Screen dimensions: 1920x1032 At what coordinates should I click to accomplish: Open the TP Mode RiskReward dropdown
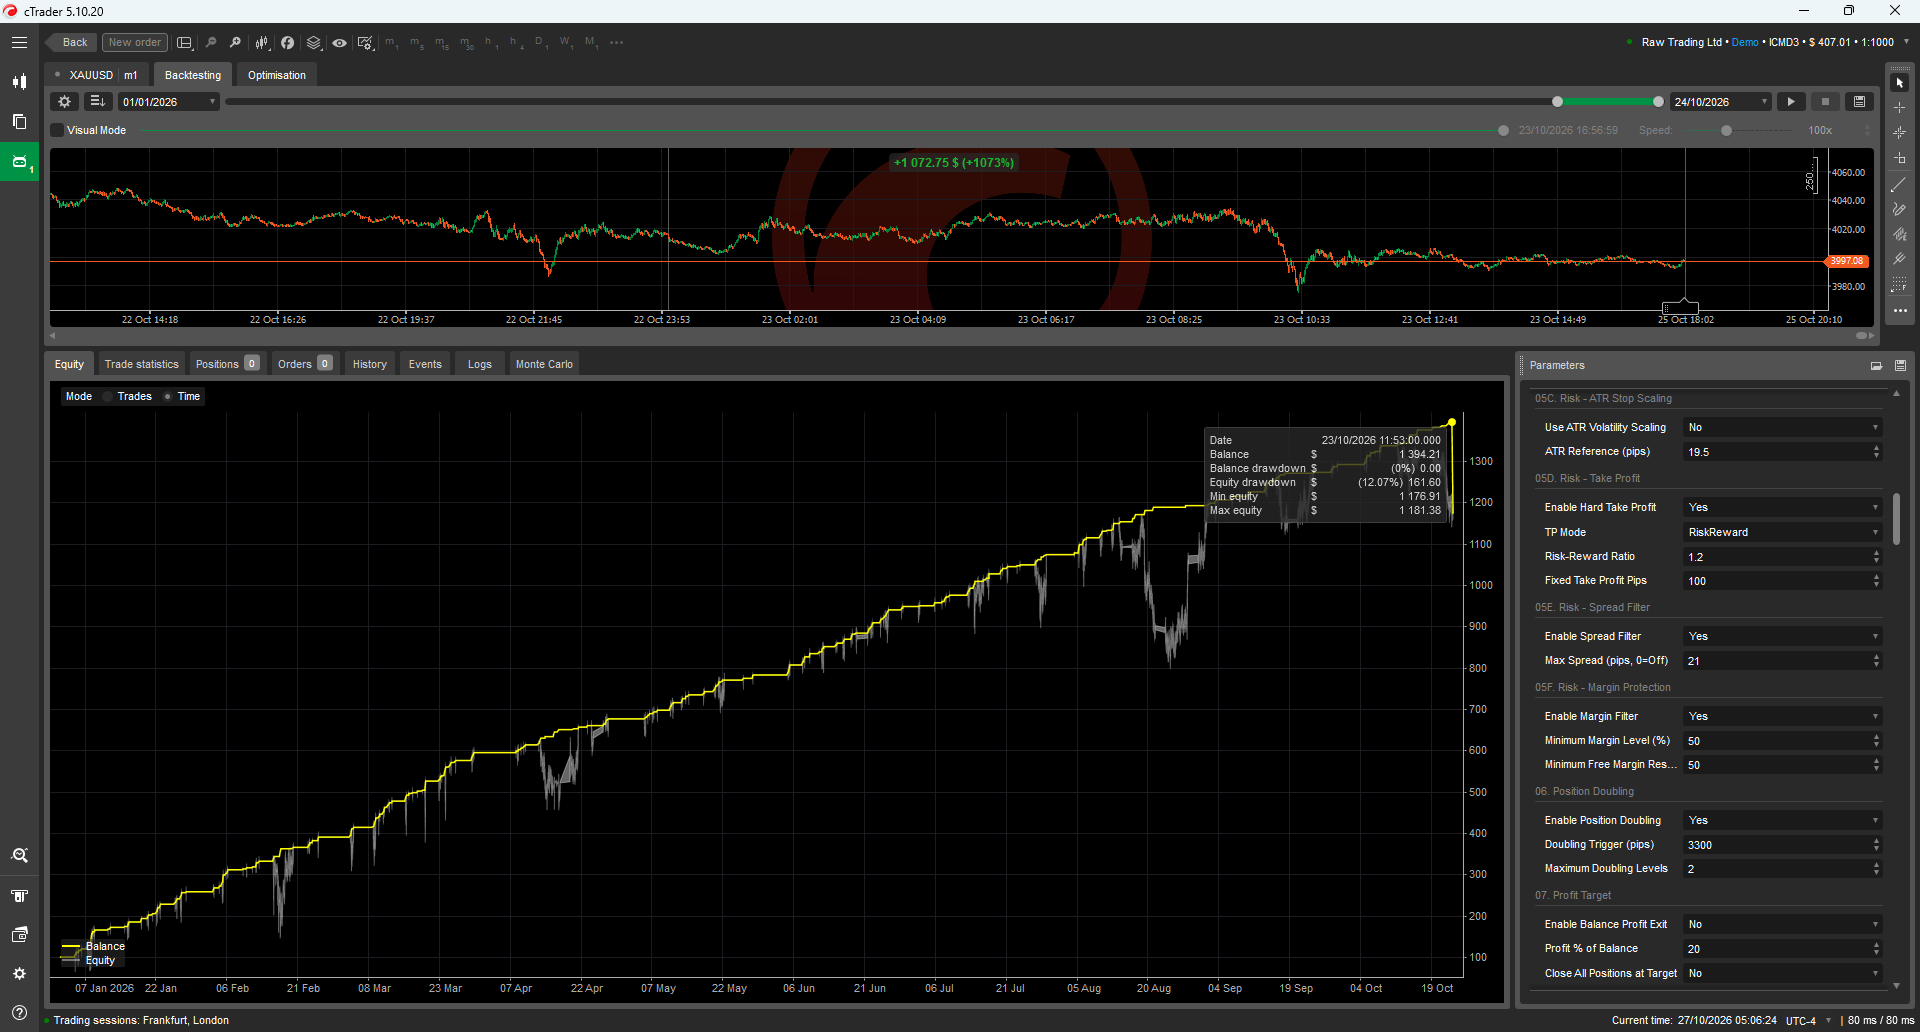1782,533
